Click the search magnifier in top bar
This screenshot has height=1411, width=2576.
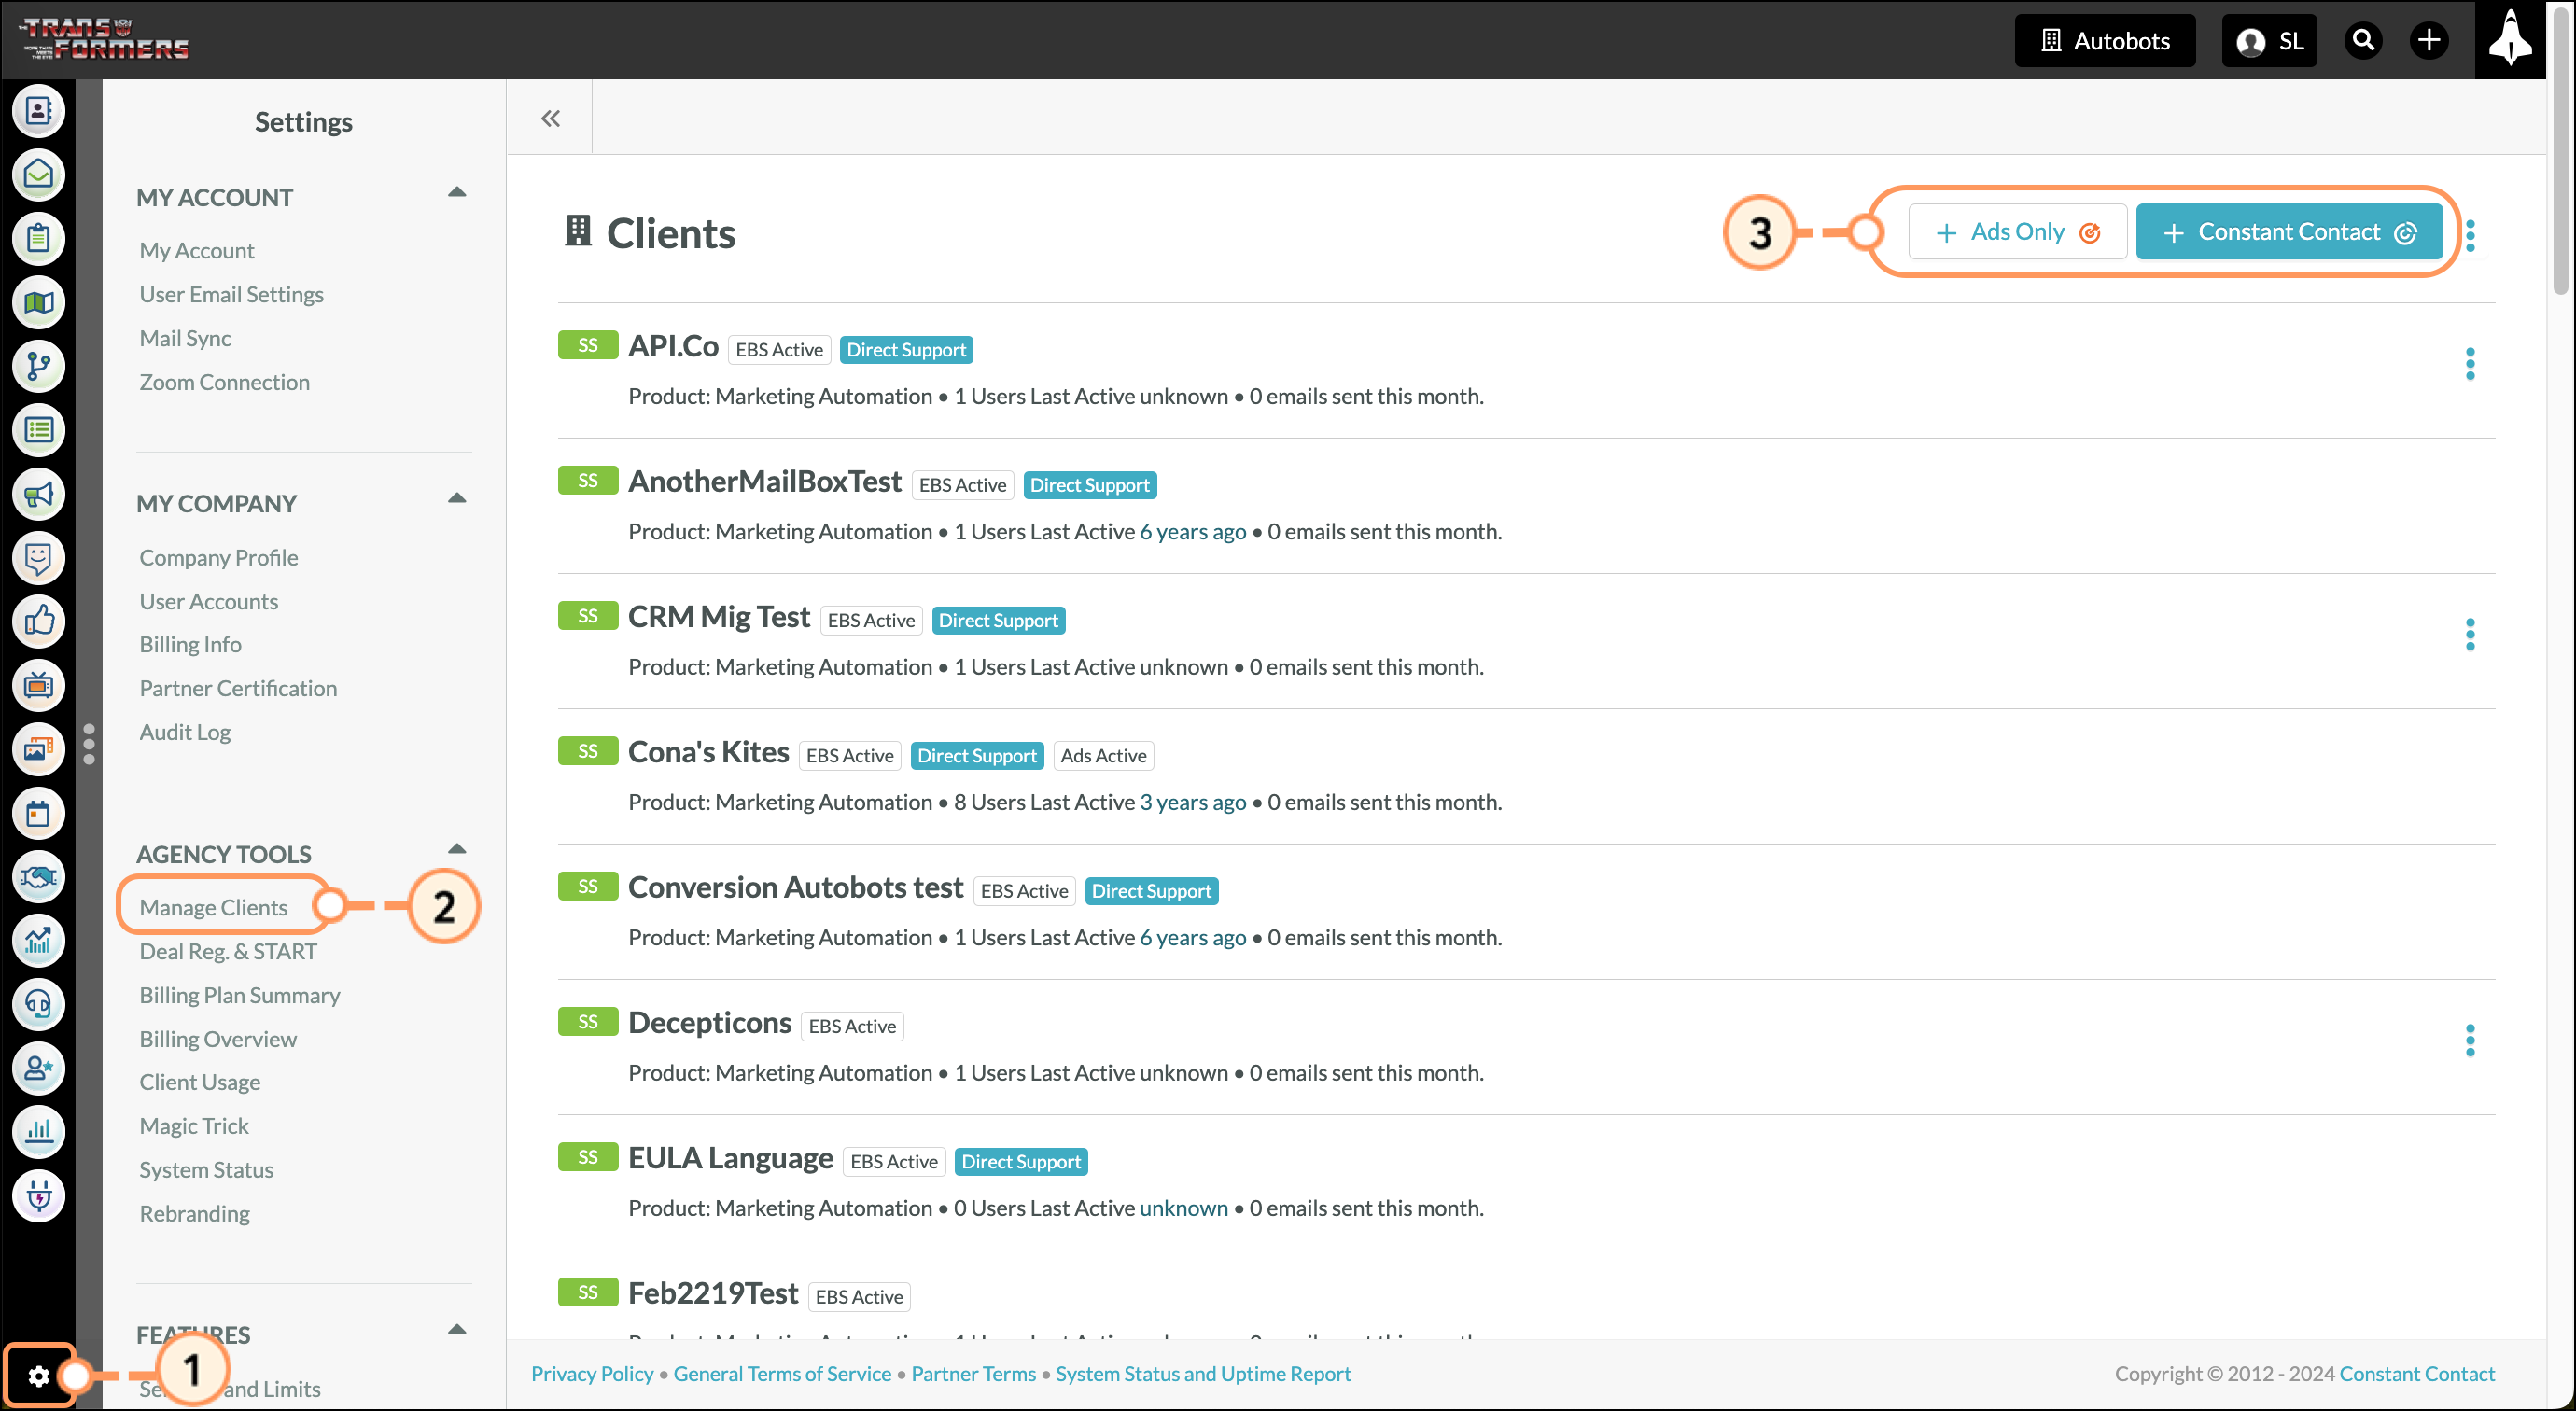pyautogui.click(x=2364, y=41)
